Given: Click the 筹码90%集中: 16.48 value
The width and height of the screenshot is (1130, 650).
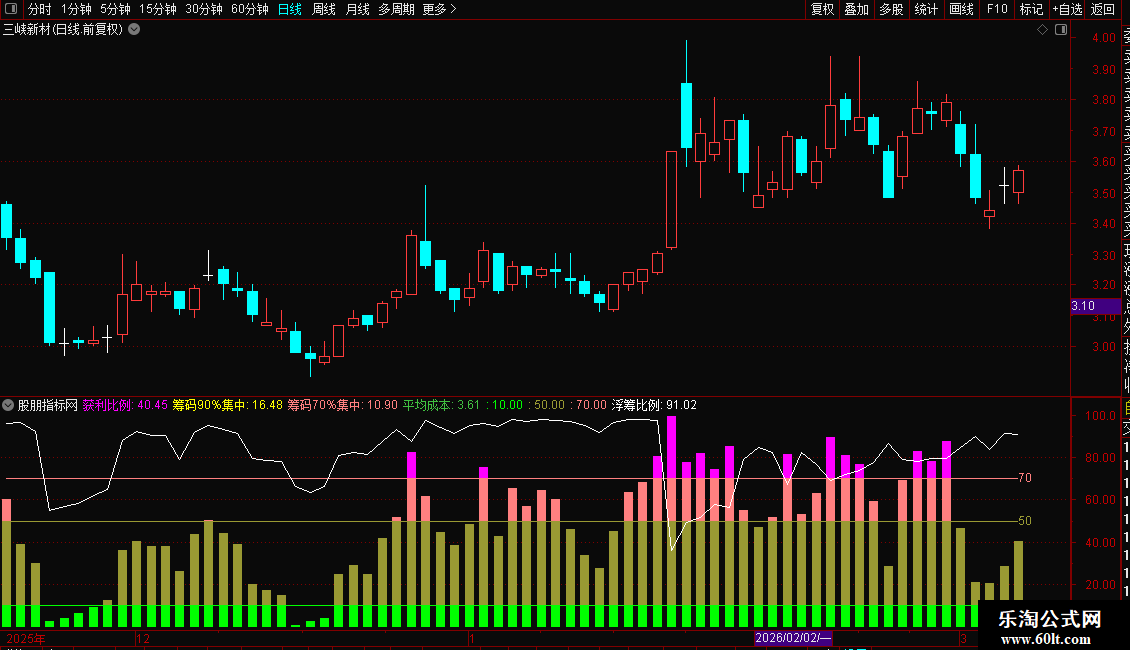Looking at the screenshot, I should tap(227, 405).
